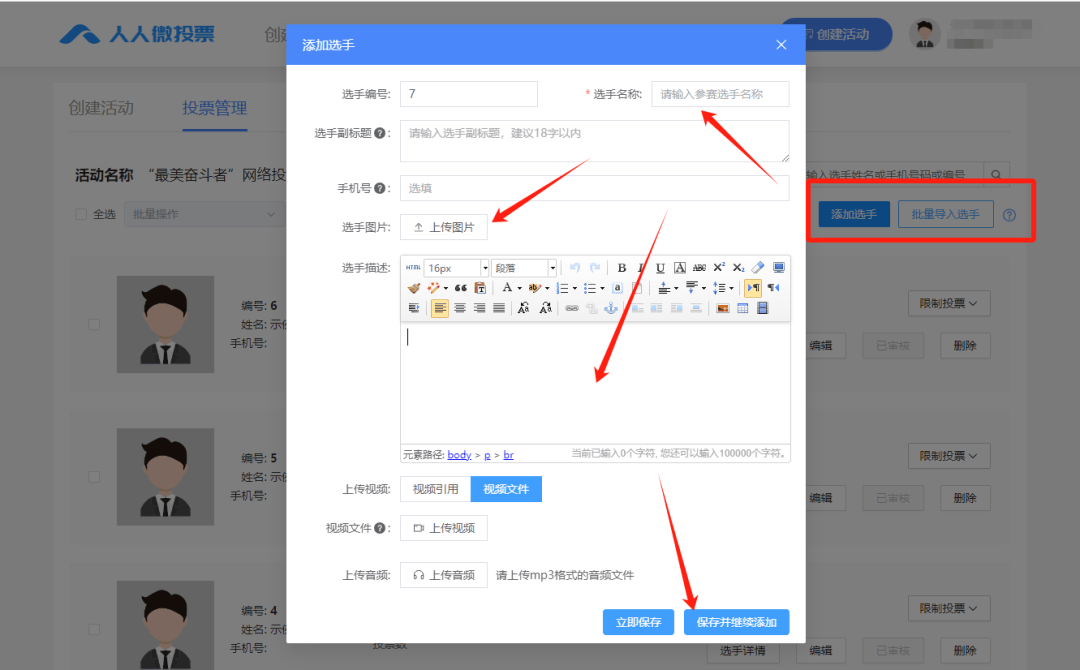Screen dimensions: 1080x670
Task: Click paste-as-plain-text clipboard icon
Action: click(481, 288)
